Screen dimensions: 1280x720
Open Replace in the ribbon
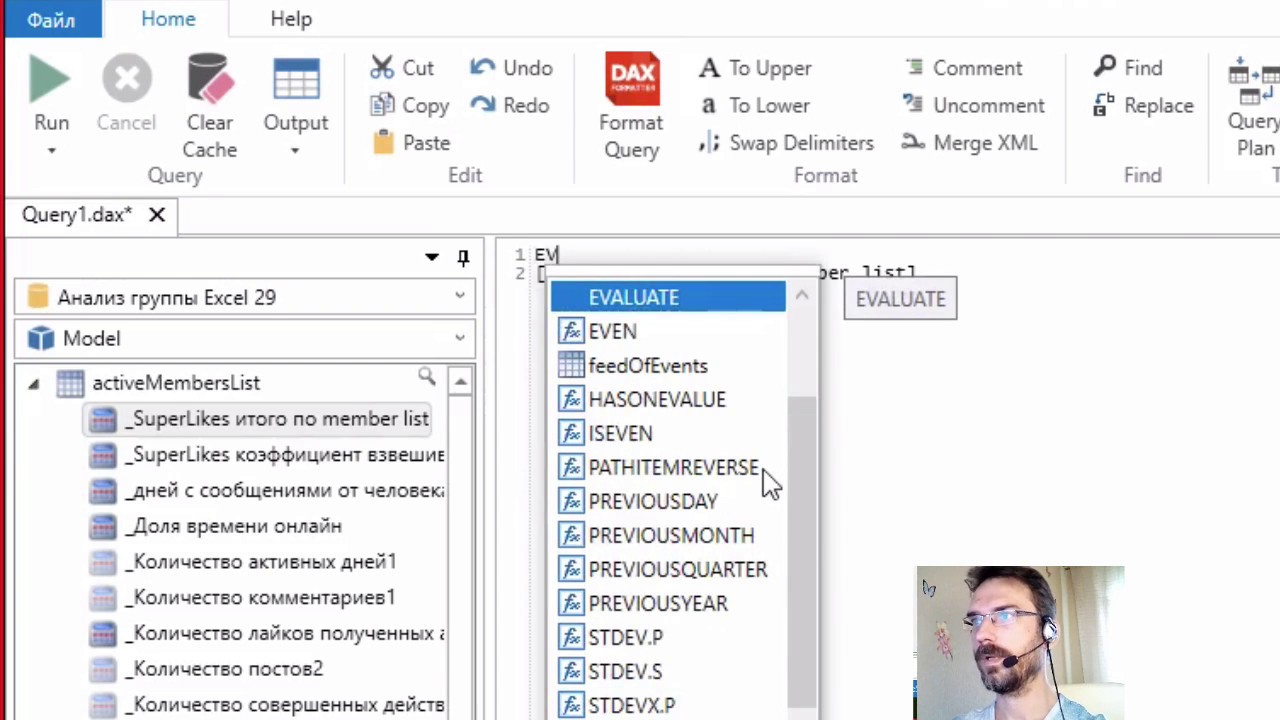1143,105
